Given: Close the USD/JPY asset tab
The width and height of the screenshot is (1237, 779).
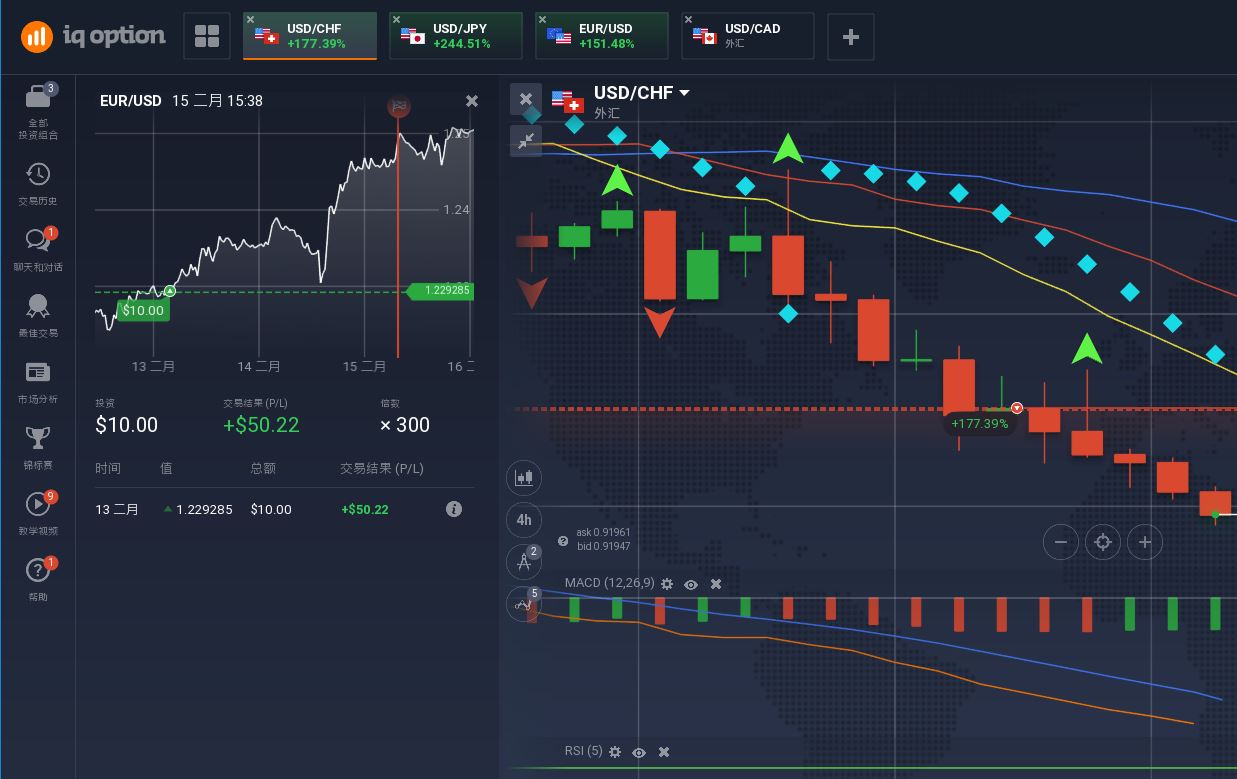Looking at the screenshot, I should pyautogui.click(x=396, y=20).
